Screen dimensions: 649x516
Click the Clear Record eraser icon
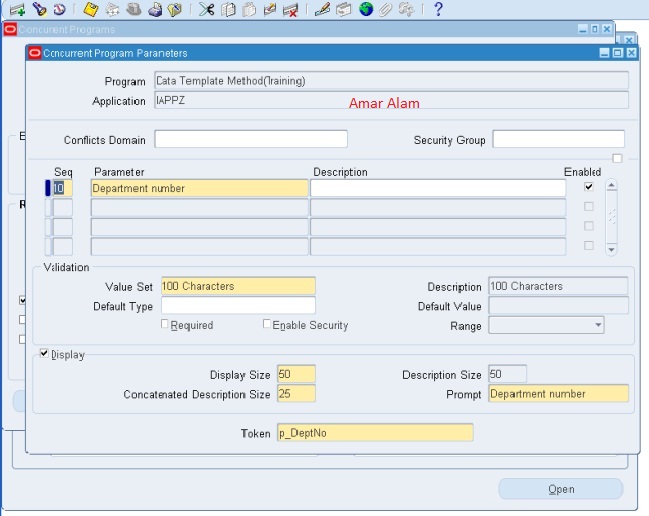click(x=270, y=10)
